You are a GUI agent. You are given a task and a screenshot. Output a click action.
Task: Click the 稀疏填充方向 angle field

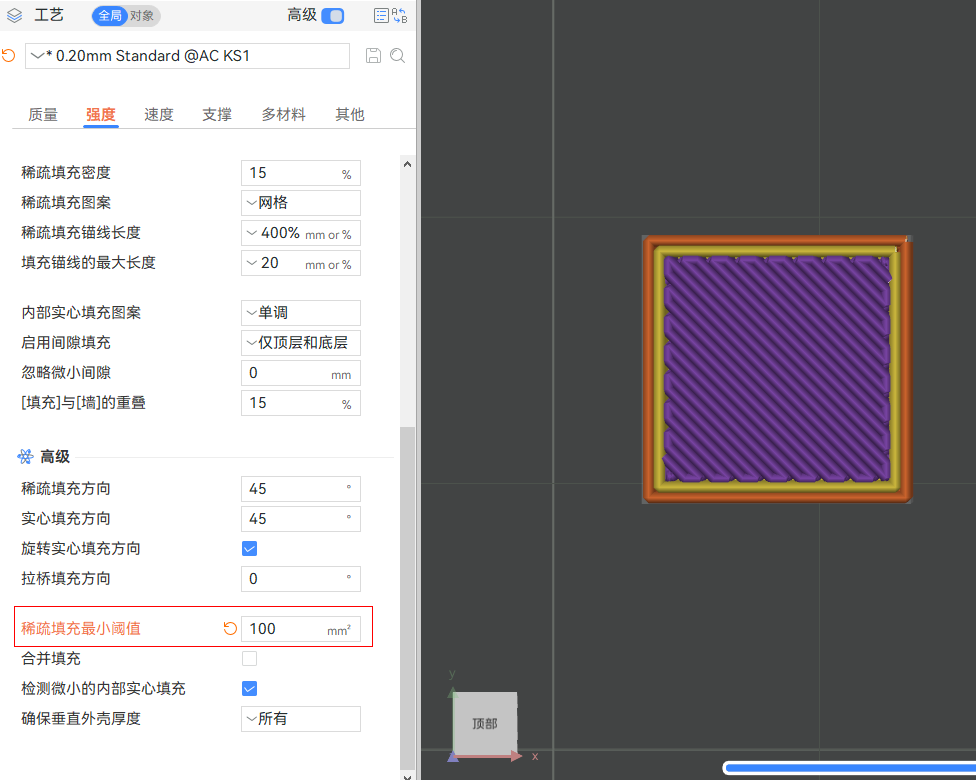[x=301, y=489]
